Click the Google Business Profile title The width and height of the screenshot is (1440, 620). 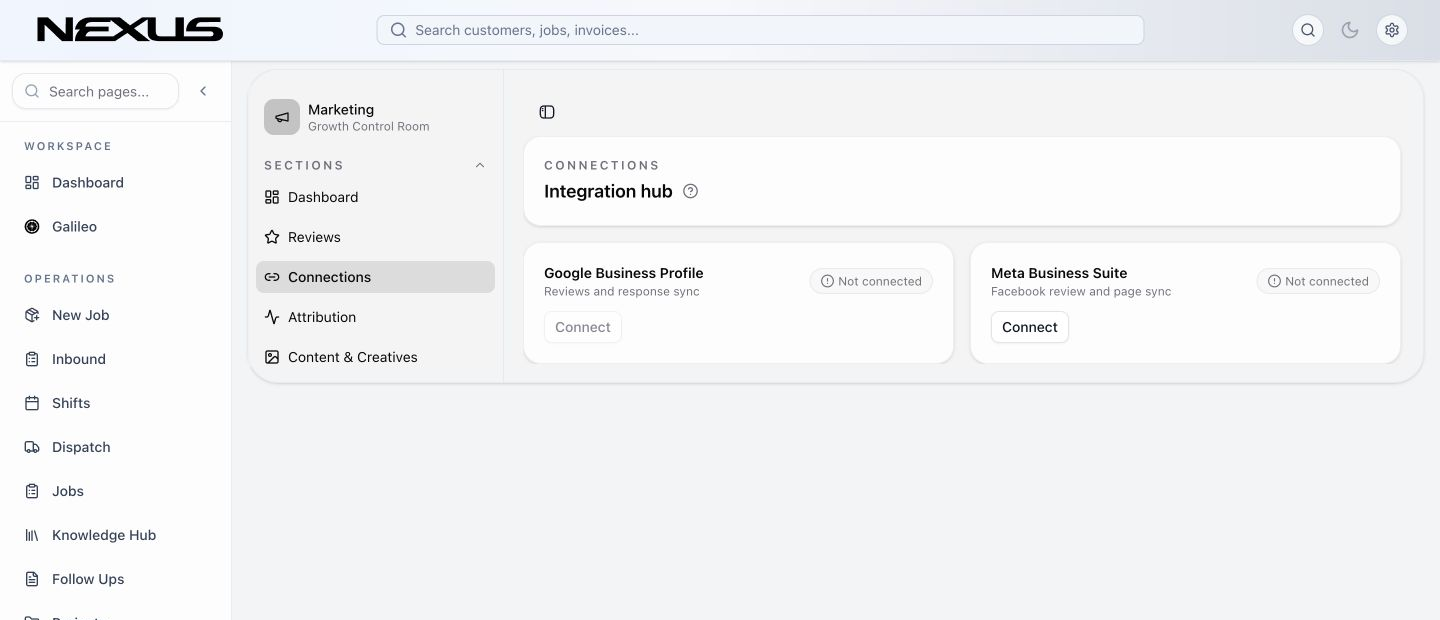(x=624, y=273)
